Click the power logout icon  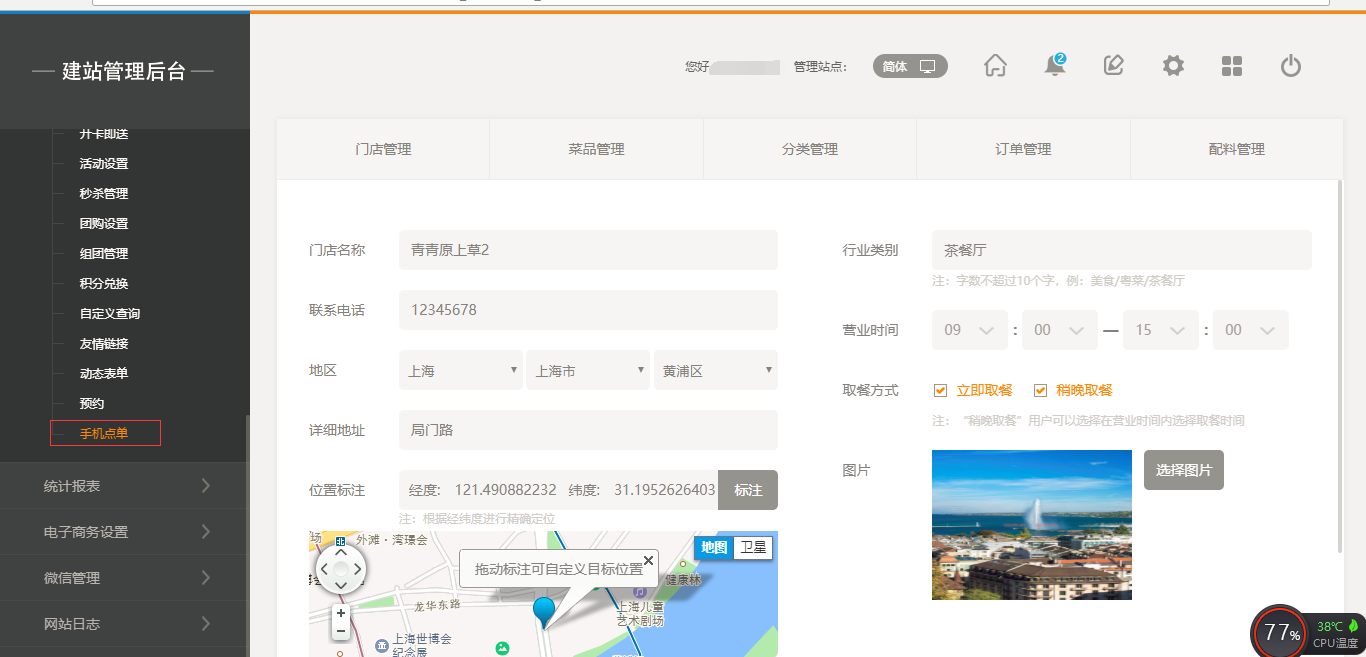pos(1290,66)
